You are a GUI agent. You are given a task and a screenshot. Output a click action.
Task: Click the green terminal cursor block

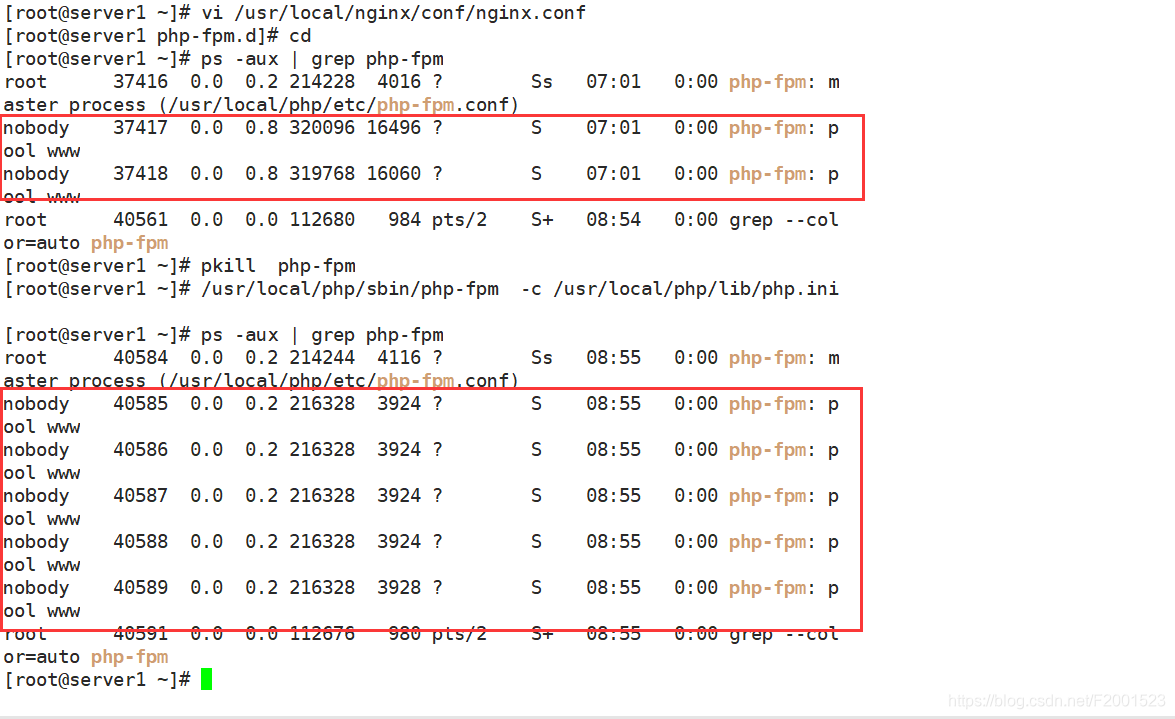[207, 679]
